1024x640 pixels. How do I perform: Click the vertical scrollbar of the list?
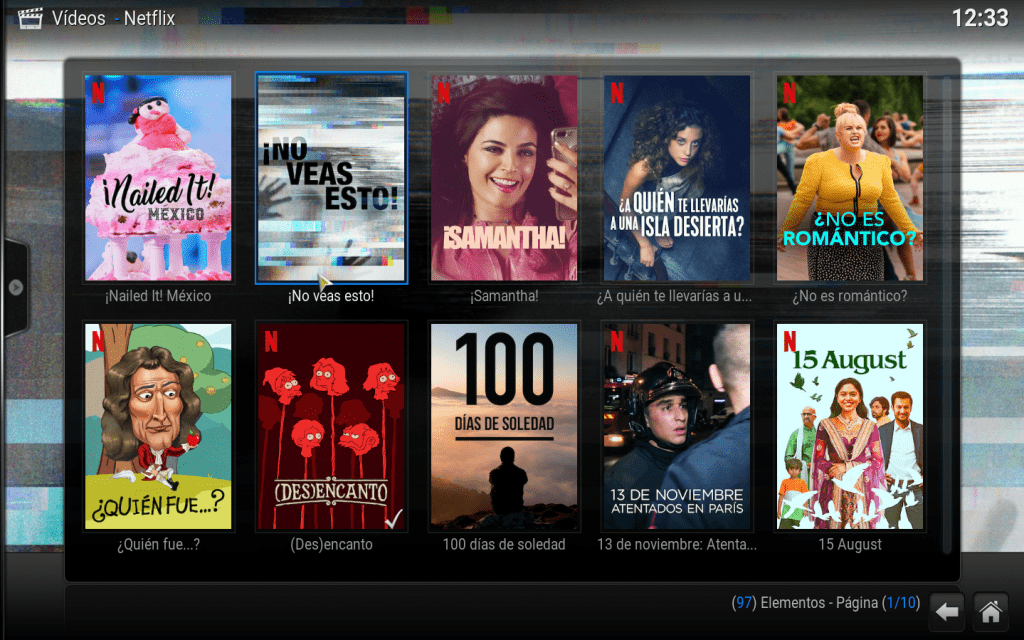[947, 310]
